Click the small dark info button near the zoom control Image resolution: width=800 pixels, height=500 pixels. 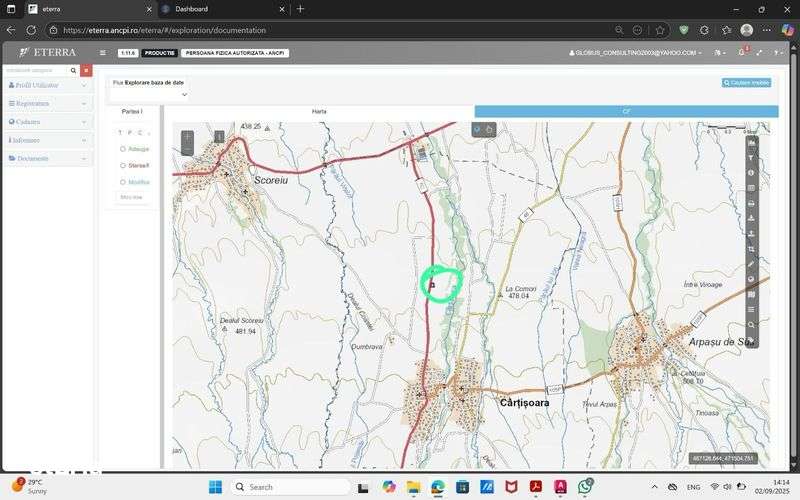tap(219, 136)
